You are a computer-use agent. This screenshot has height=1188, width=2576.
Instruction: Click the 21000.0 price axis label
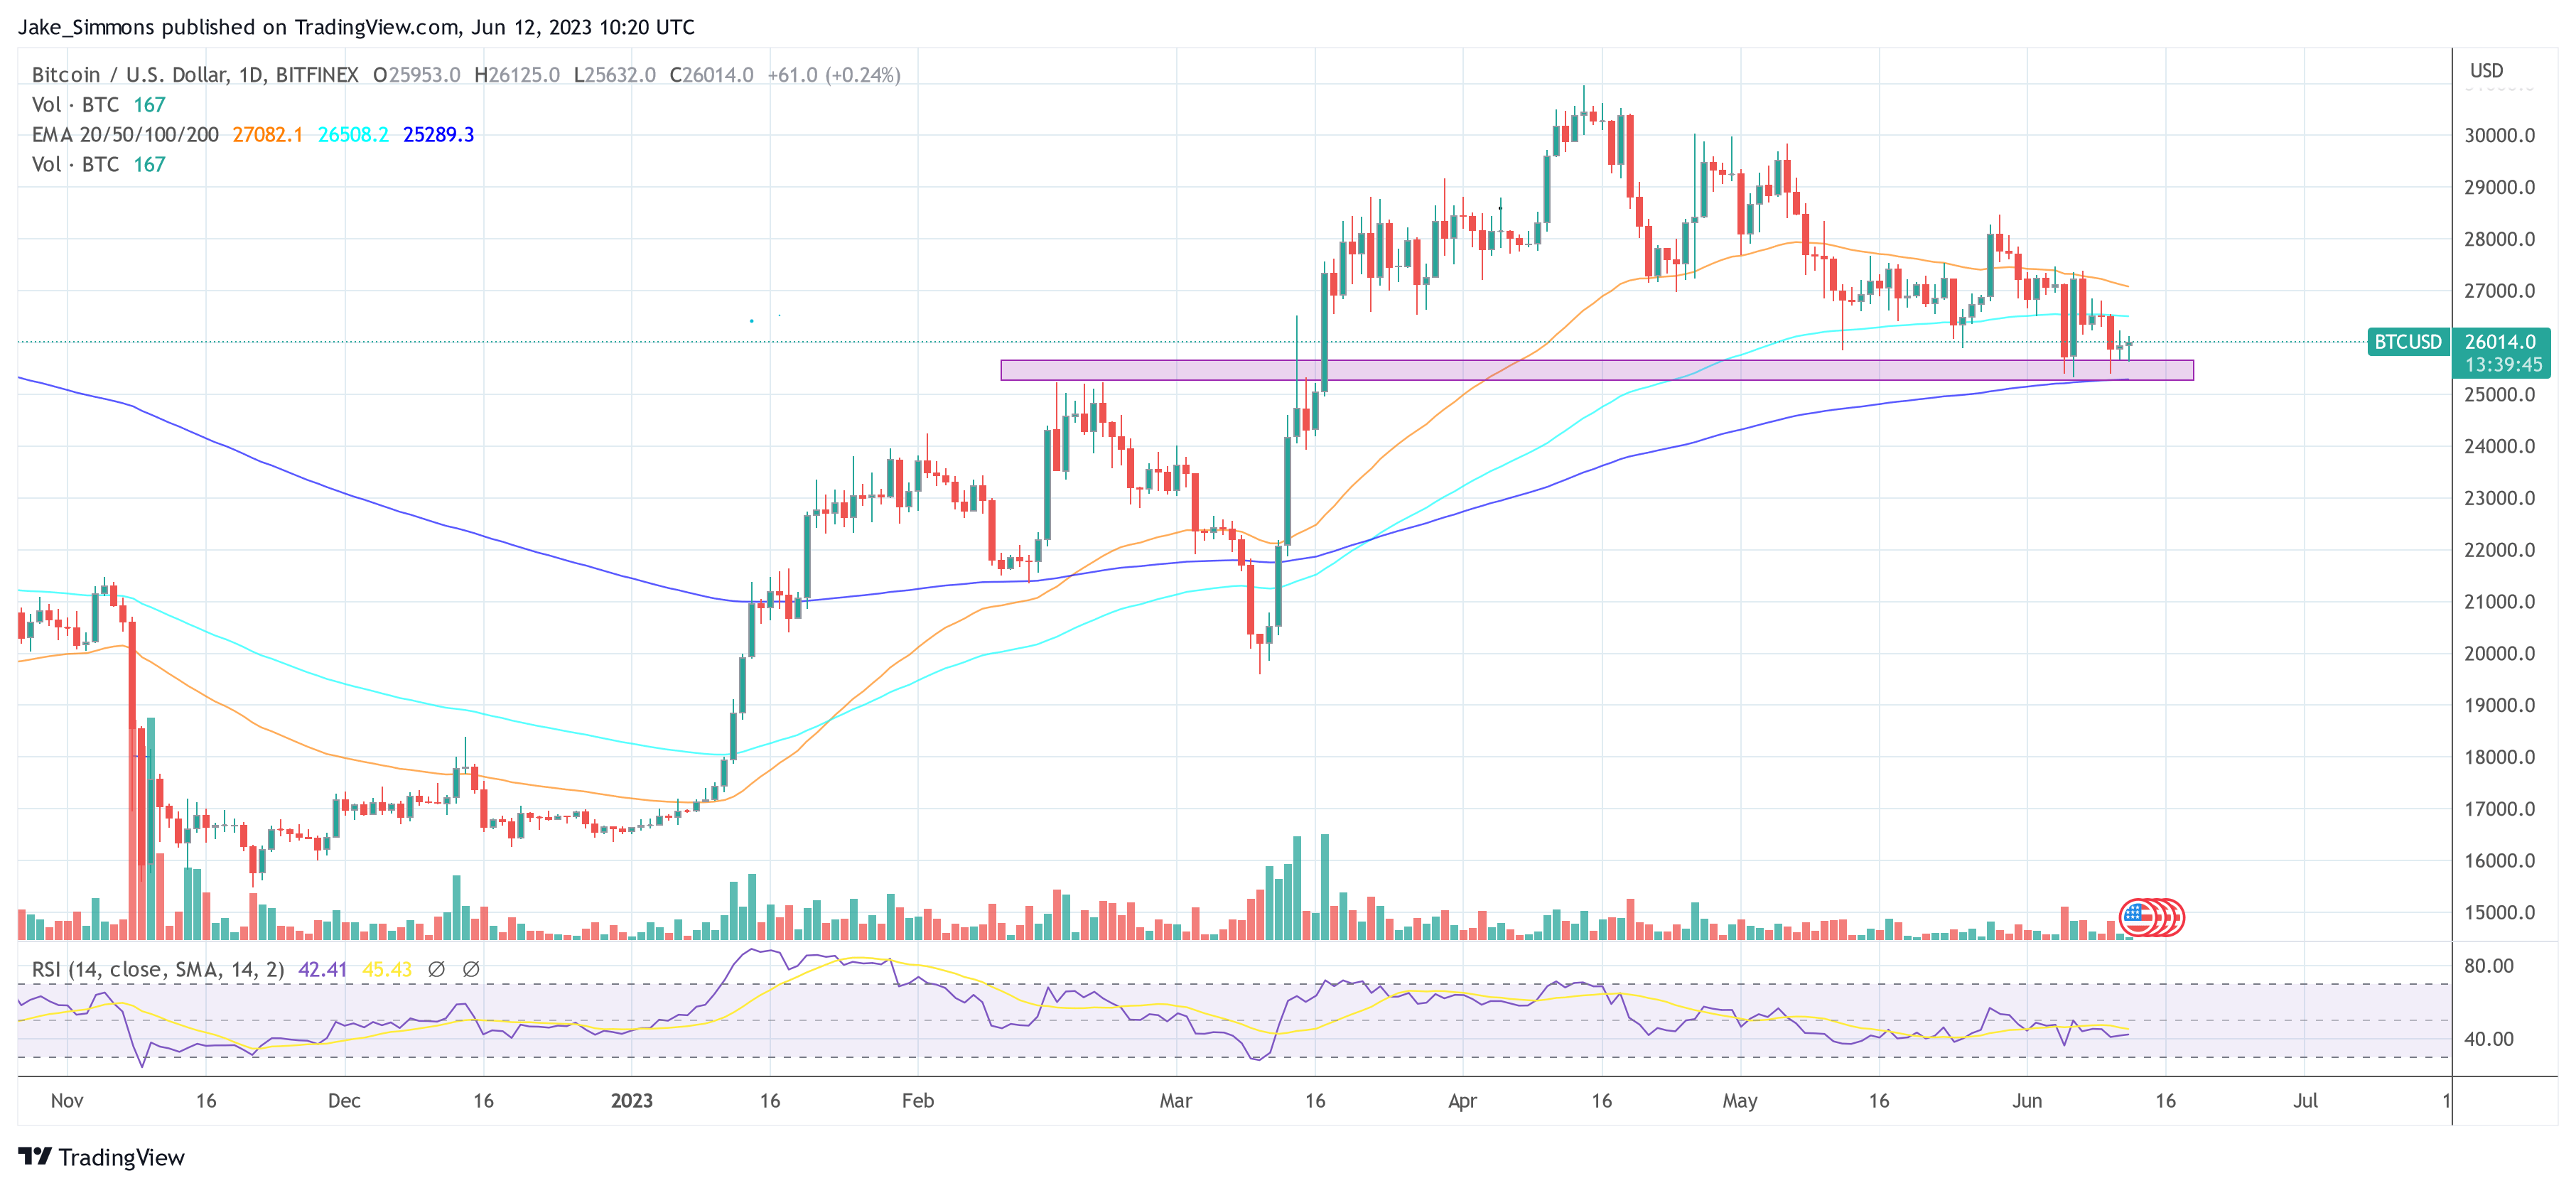[x=2499, y=602]
